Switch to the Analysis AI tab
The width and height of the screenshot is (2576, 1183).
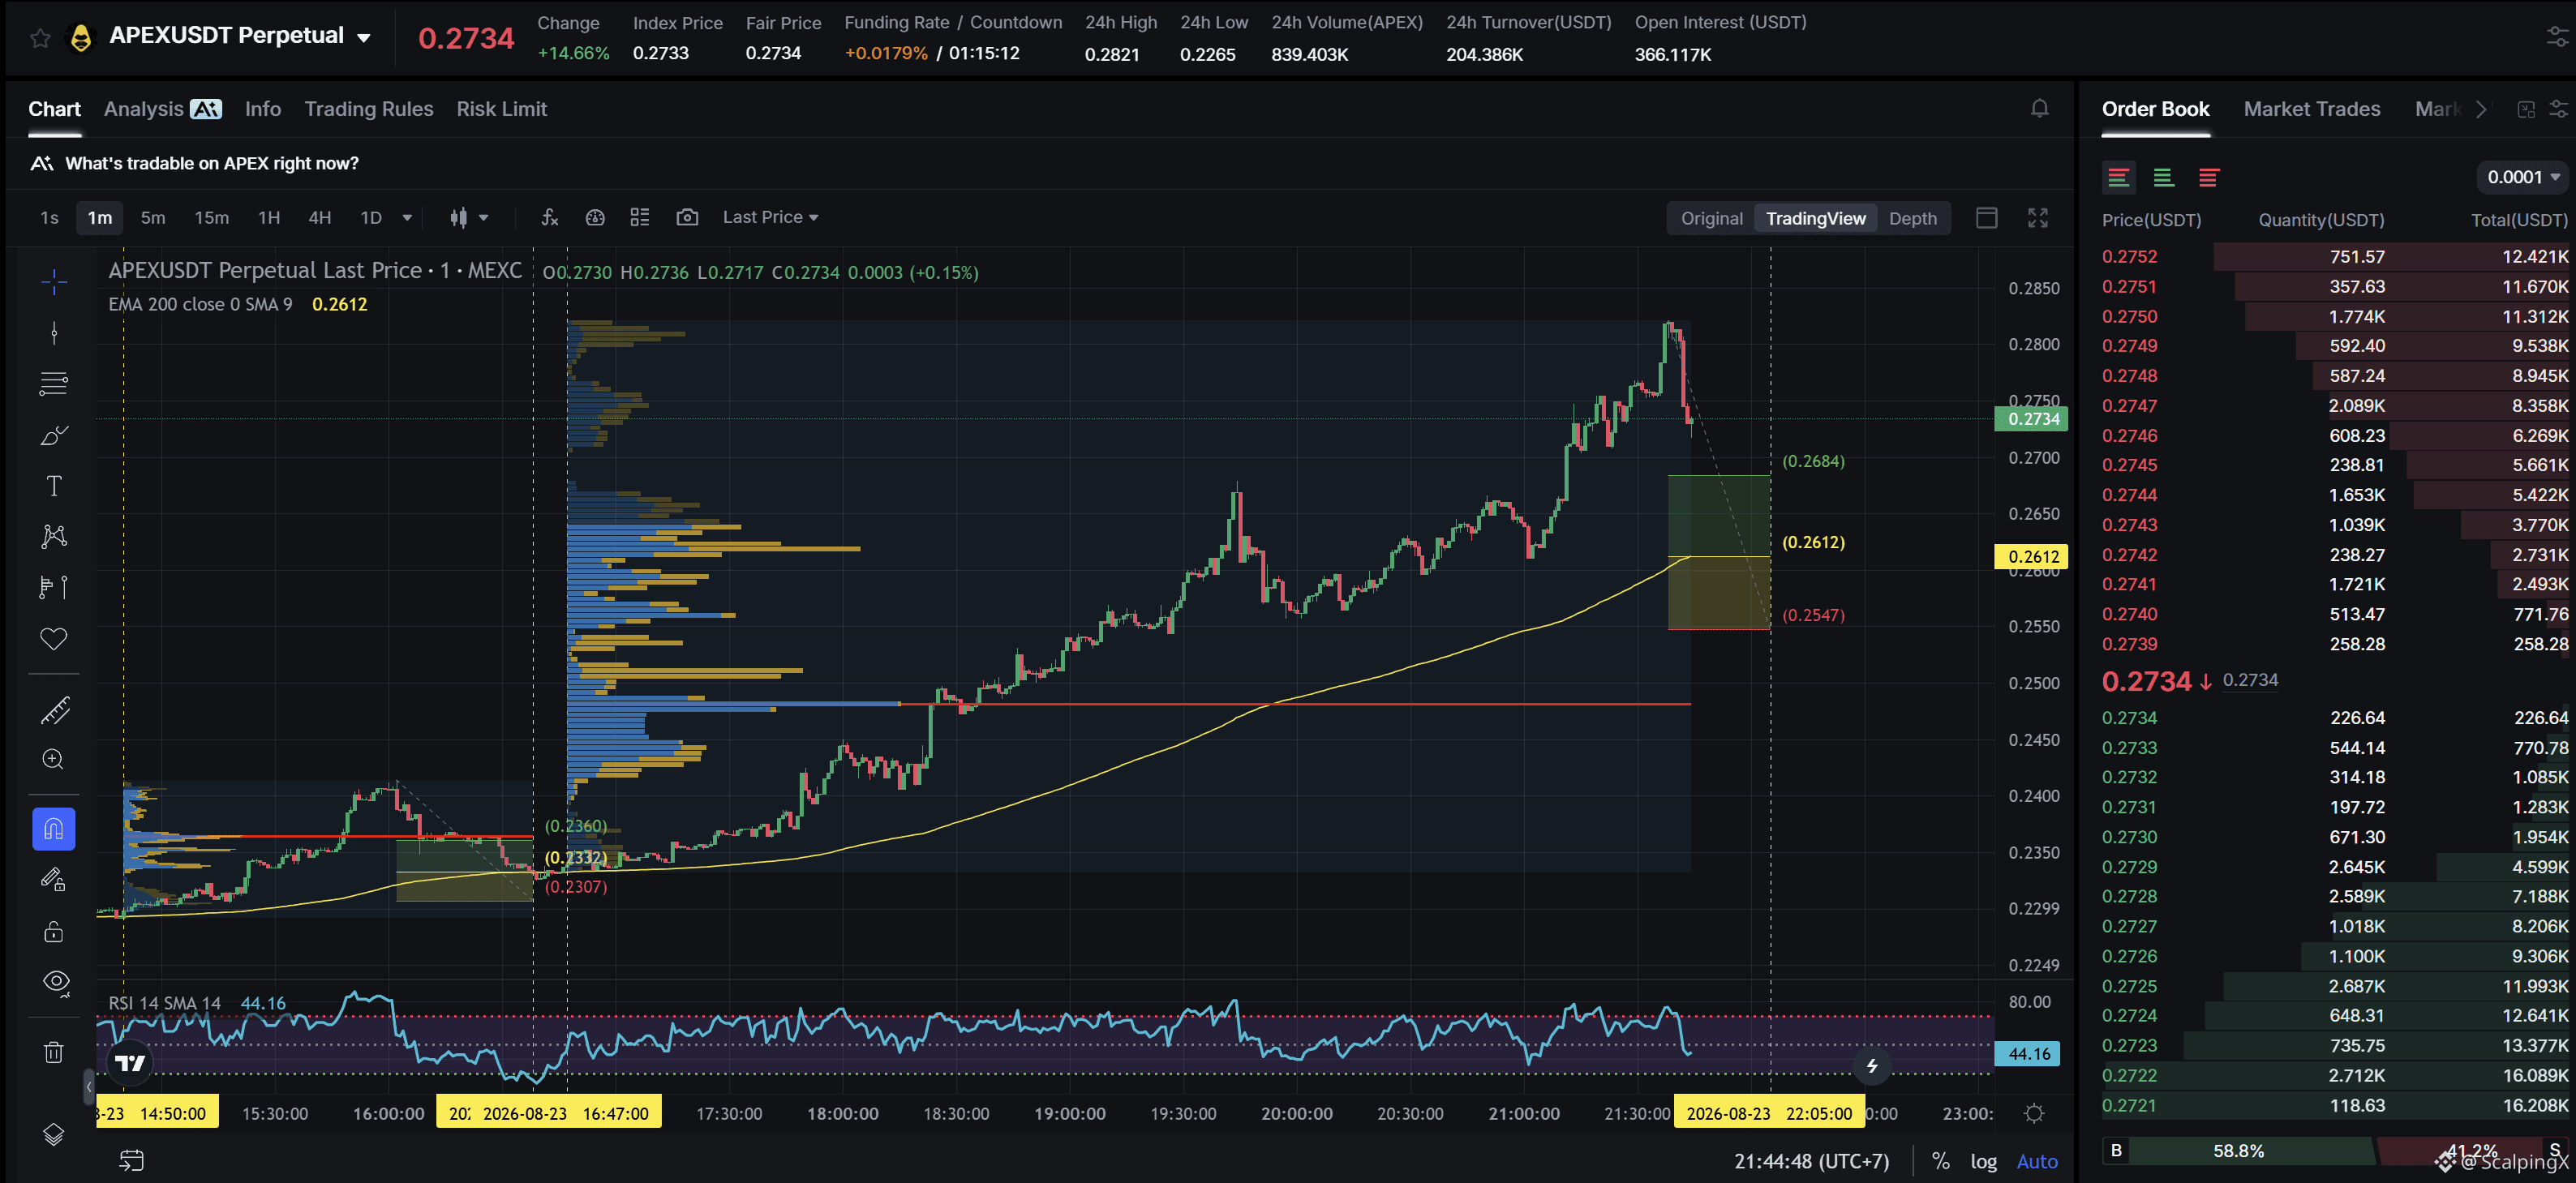click(162, 109)
